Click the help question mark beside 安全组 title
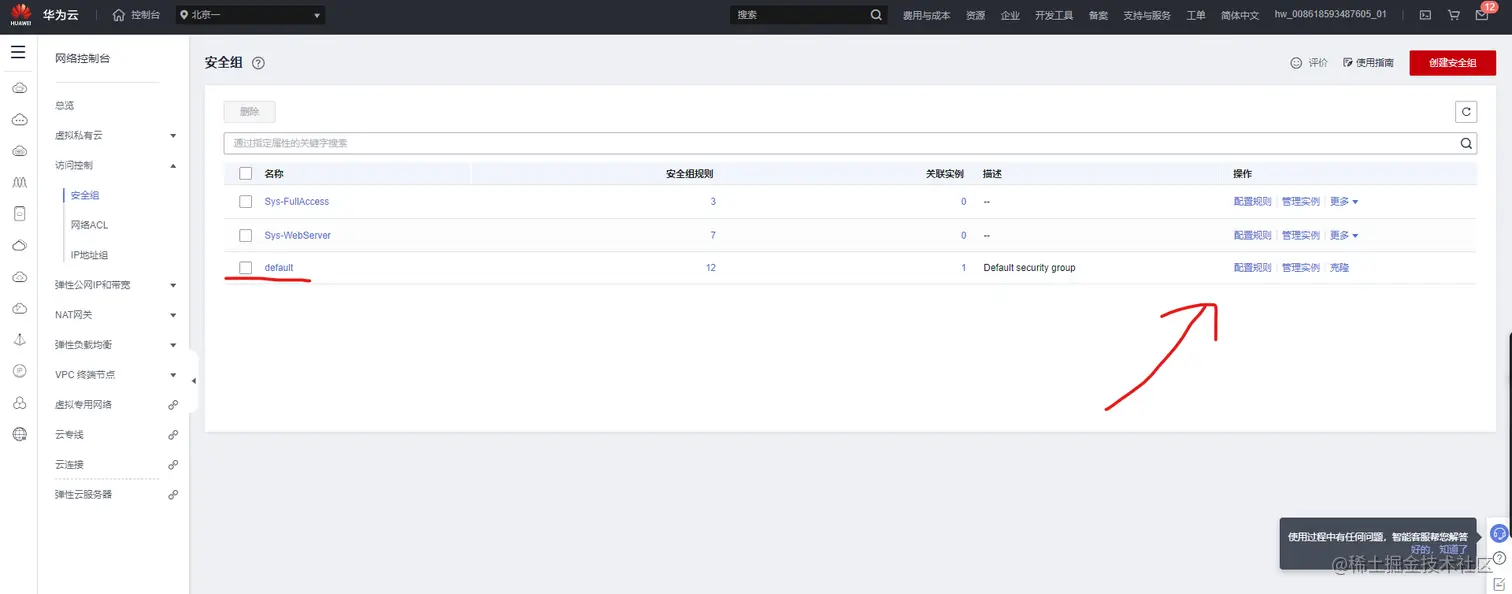This screenshot has height=594, width=1512. point(258,63)
